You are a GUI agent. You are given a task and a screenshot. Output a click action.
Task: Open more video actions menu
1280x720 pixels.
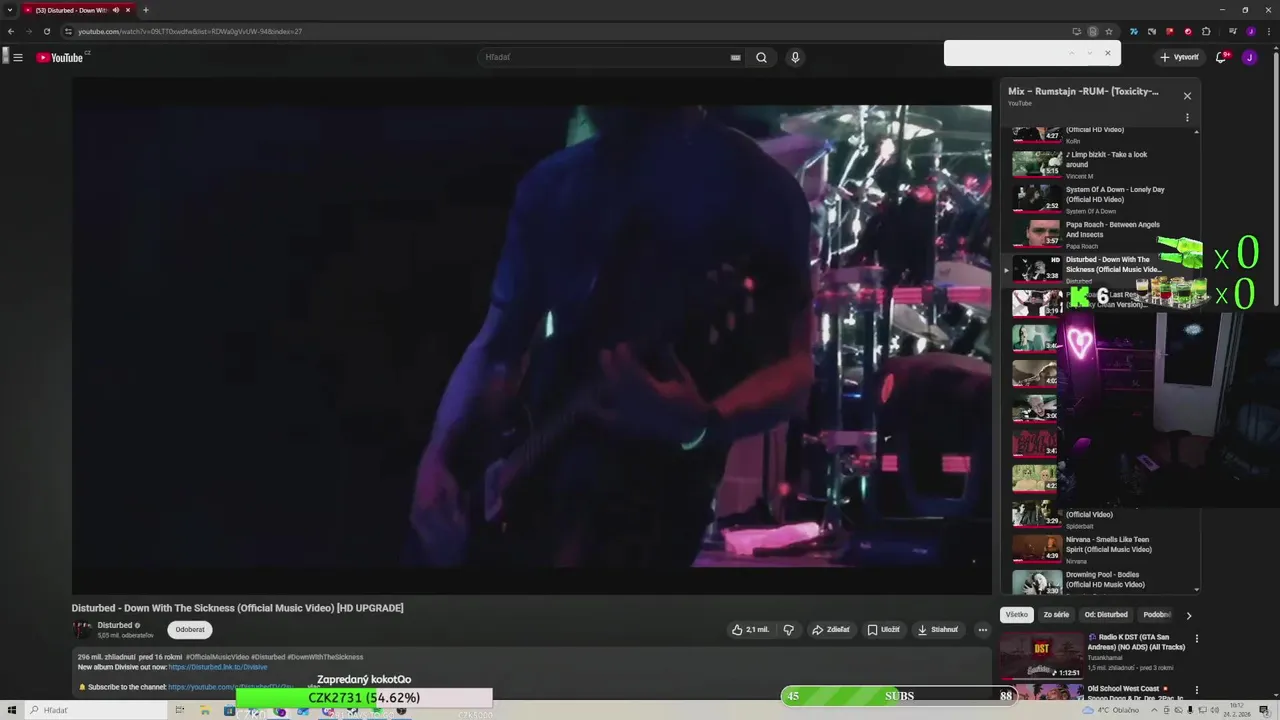982,630
